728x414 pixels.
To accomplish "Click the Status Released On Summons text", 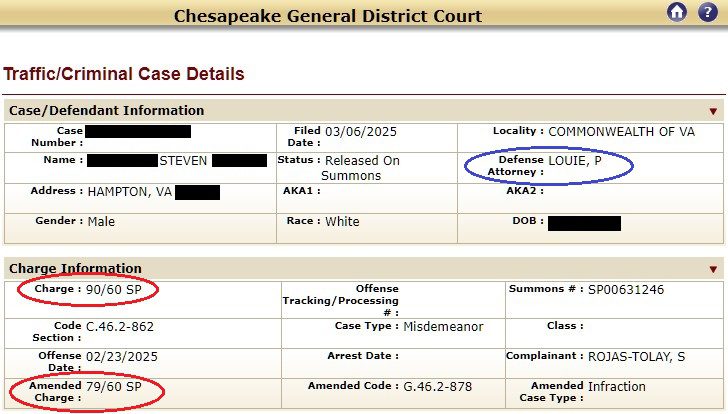I will tap(360, 168).
